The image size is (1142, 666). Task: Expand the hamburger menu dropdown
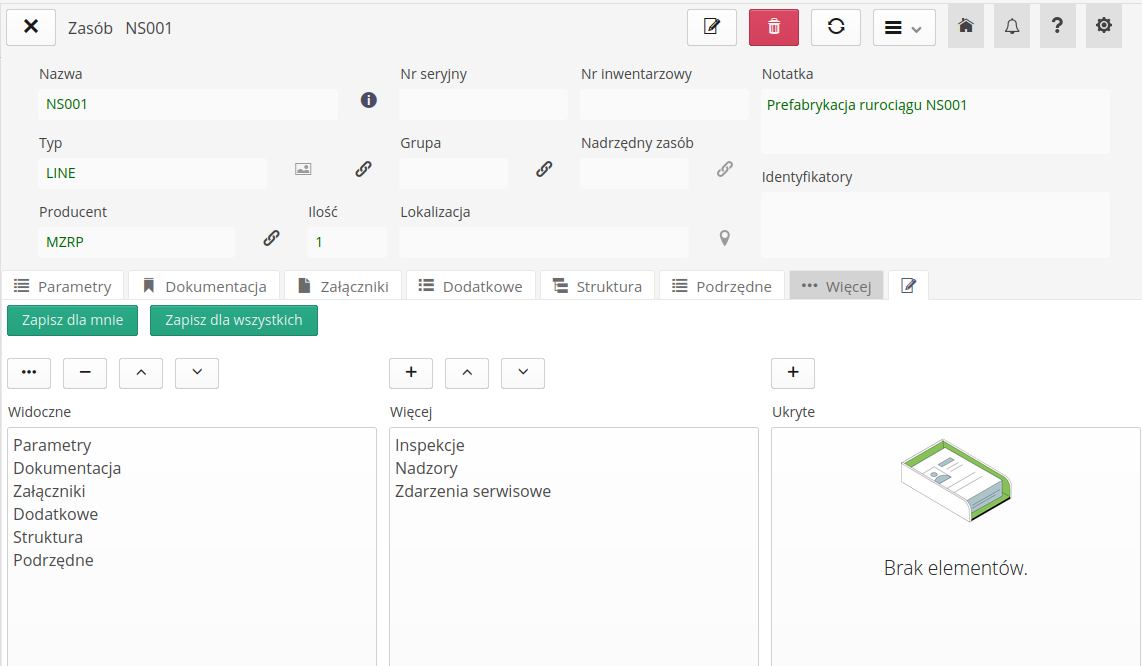click(904, 28)
